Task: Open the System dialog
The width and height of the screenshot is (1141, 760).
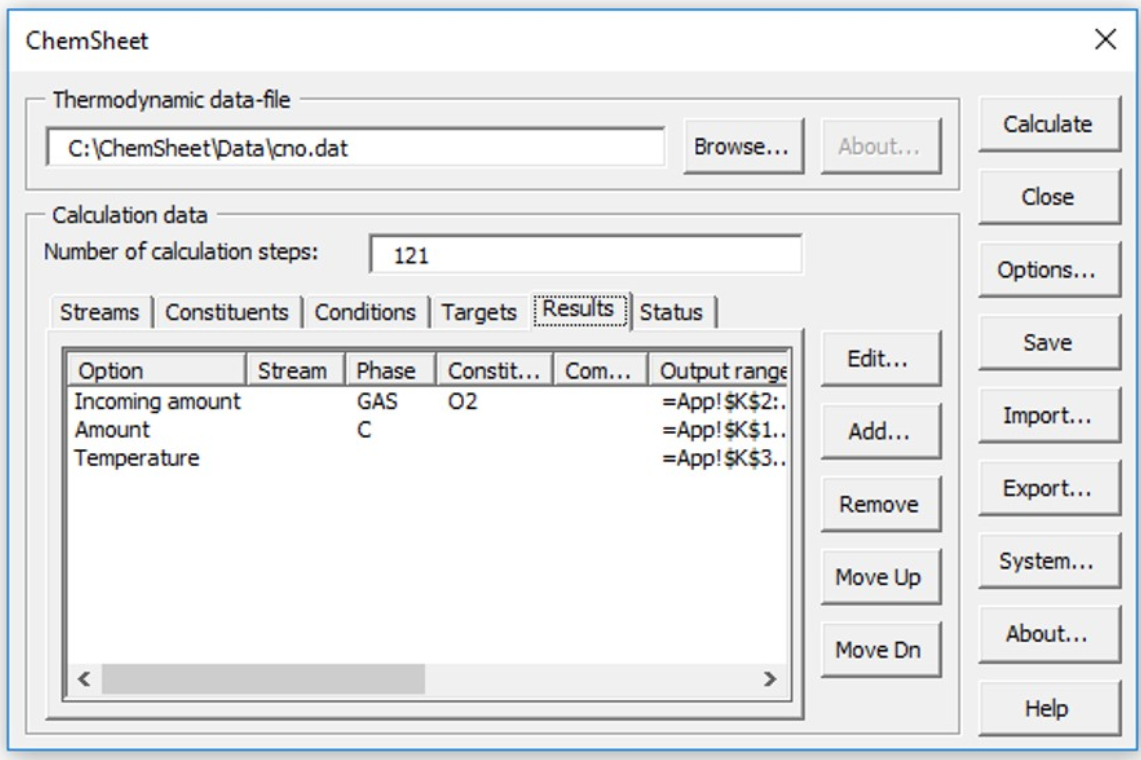Action: [1047, 562]
